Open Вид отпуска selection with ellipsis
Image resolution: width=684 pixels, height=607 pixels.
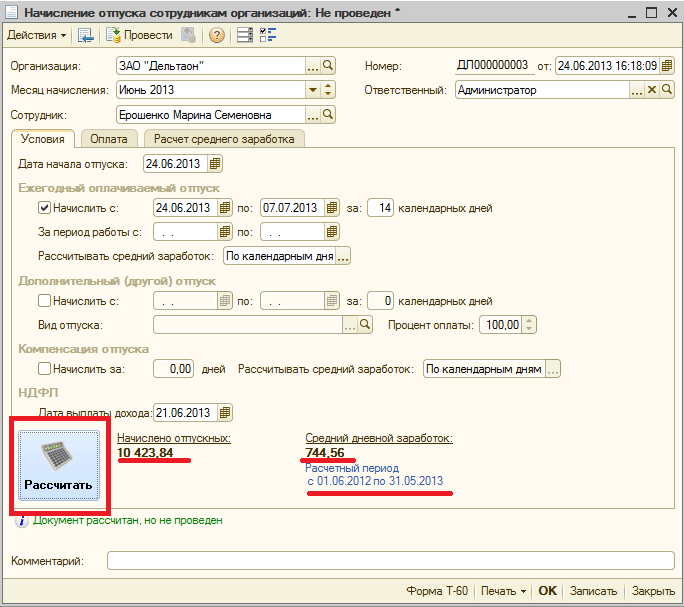coord(350,325)
